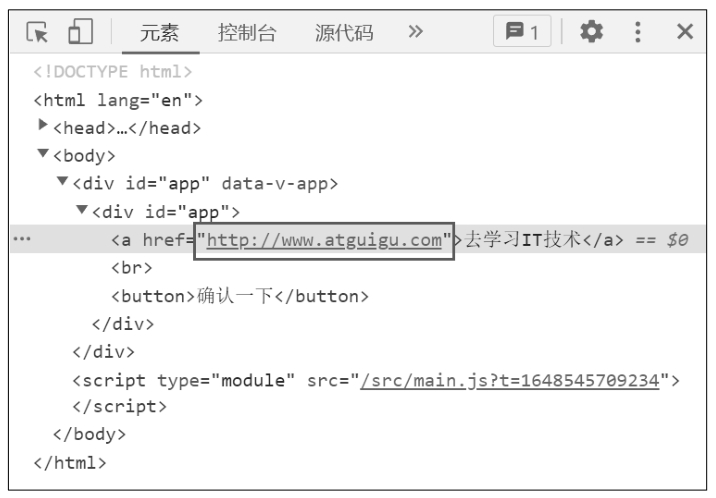This screenshot has height=498, width=716.
Task: Expand the head element node
Action: [x=43, y=126]
